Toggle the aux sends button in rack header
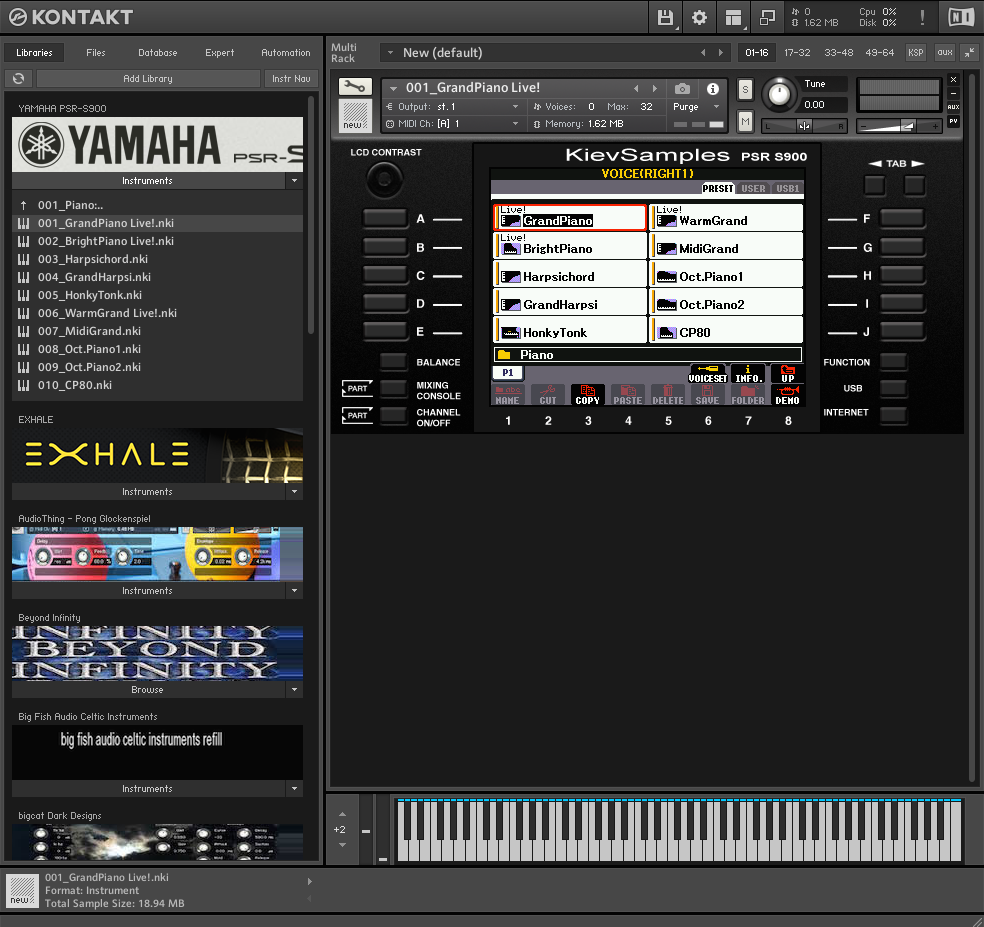Image resolution: width=984 pixels, height=927 pixels. tap(944, 53)
